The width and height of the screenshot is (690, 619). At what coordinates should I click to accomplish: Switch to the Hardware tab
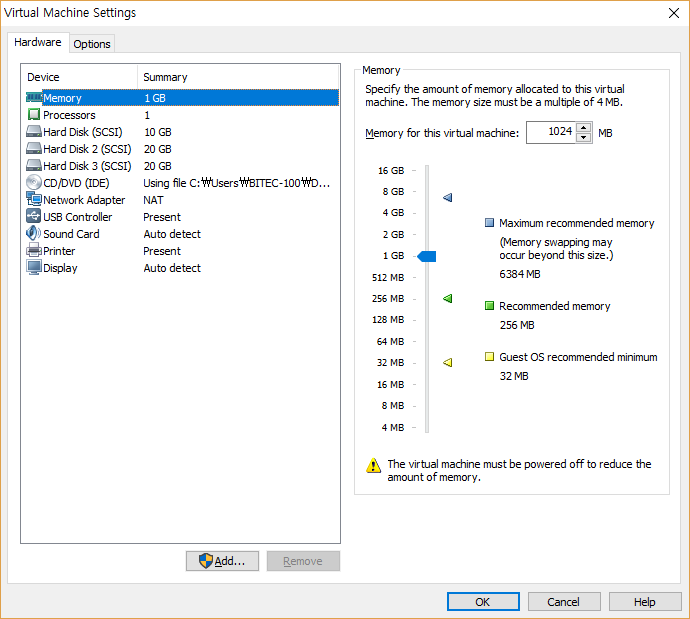[38, 42]
